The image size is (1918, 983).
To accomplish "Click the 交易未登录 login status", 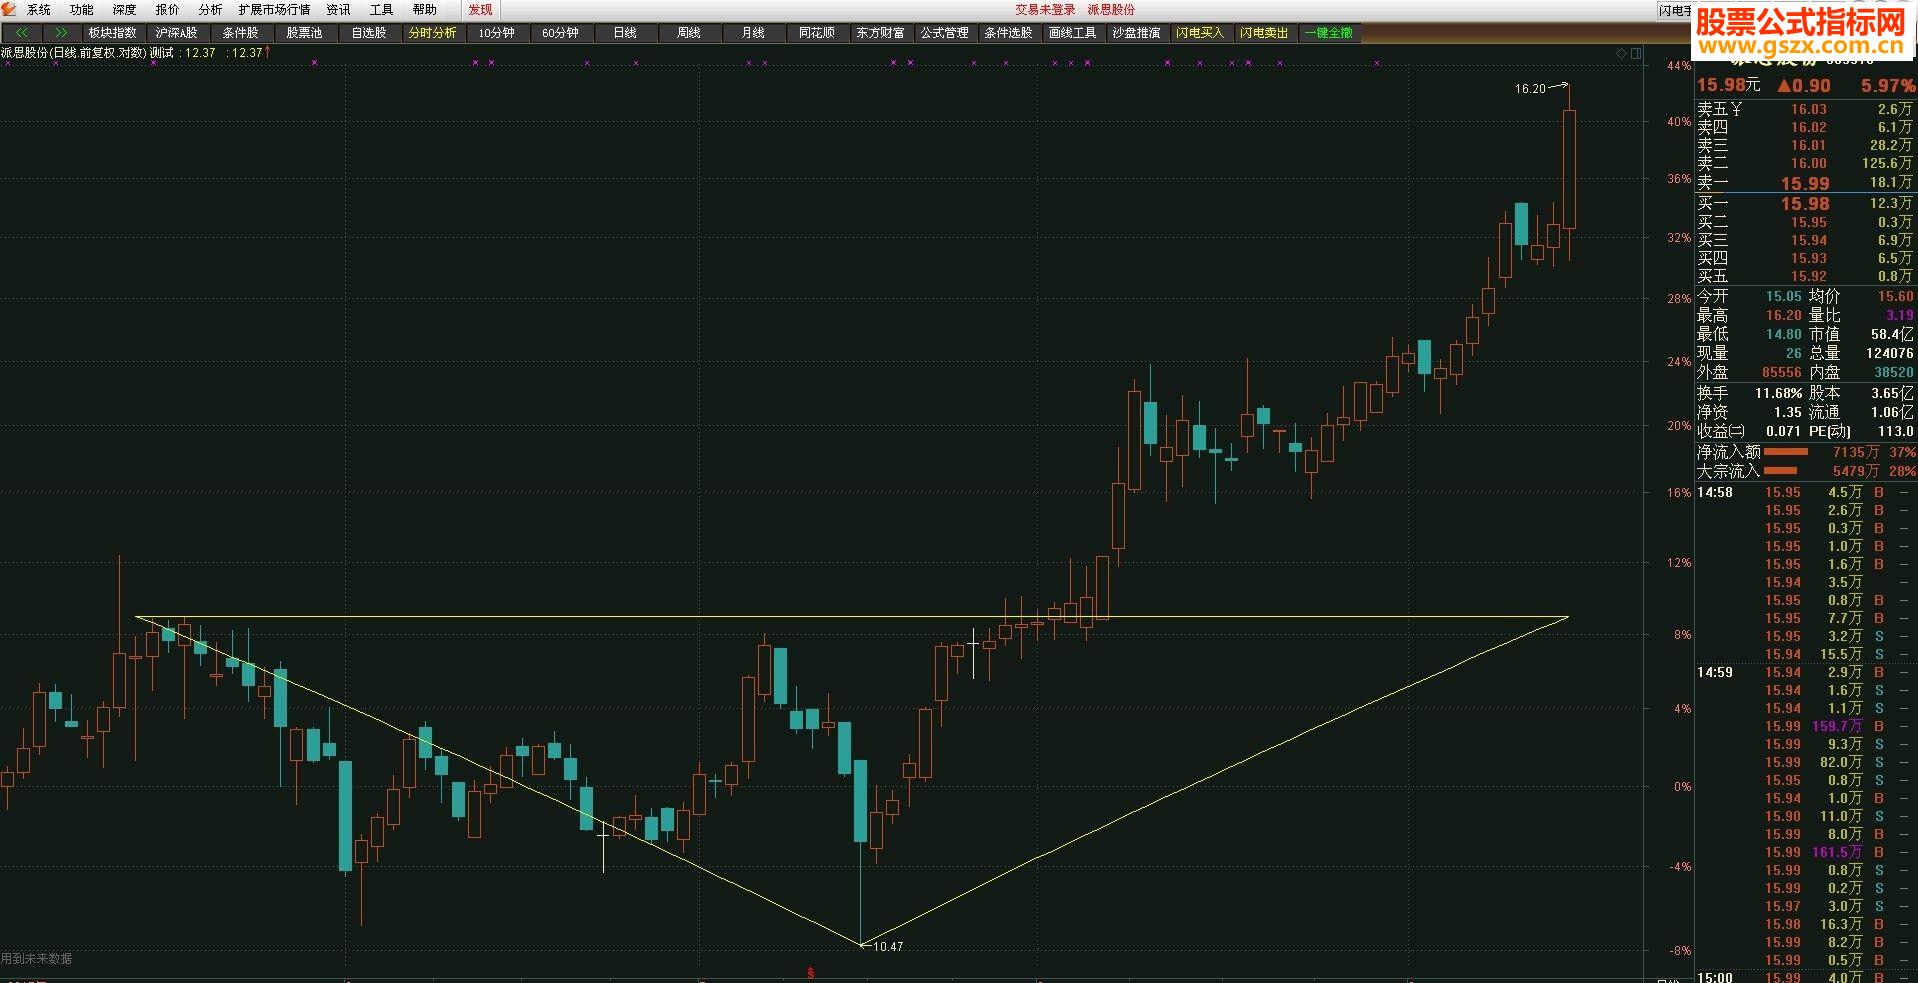I will [1045, 10].
